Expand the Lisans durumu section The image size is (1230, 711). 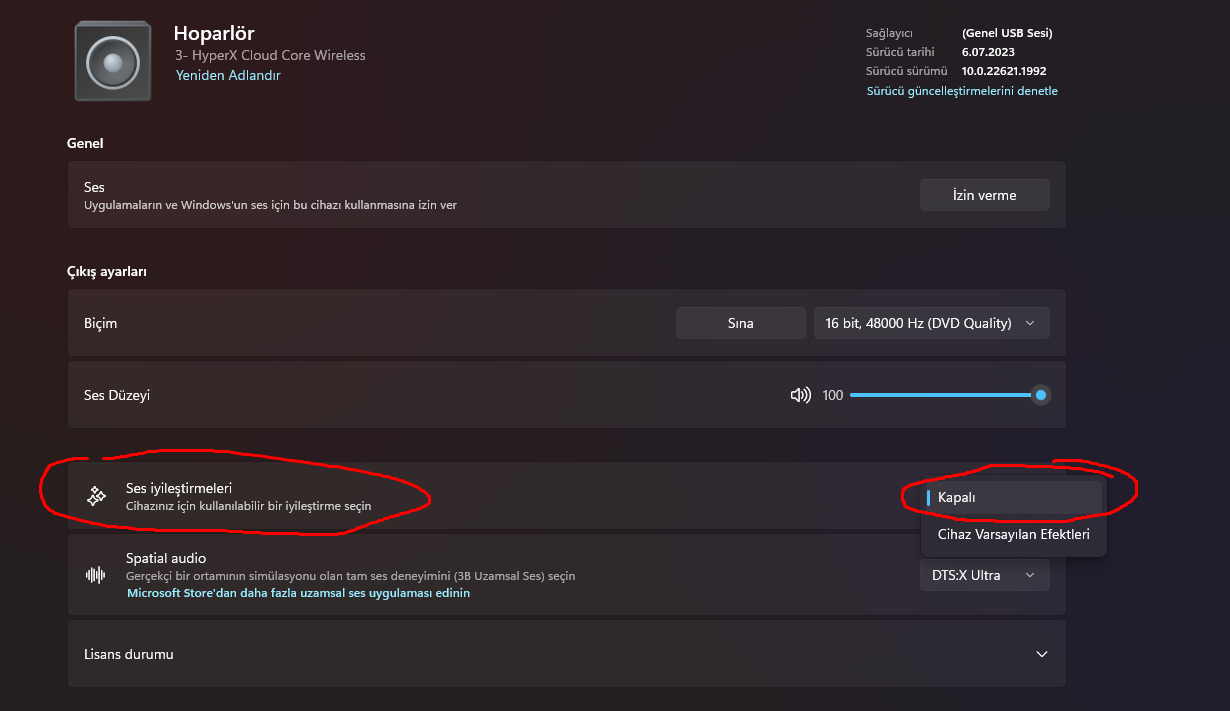point(1042,654)
